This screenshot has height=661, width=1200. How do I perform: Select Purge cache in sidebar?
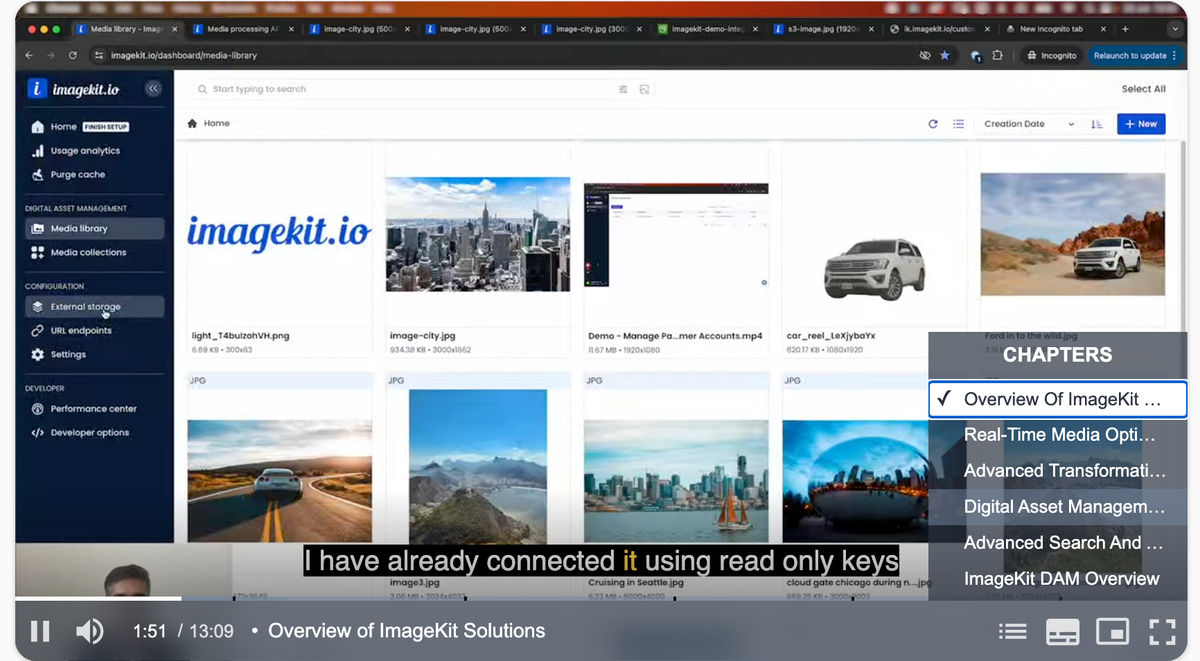[x=78, y=175]
